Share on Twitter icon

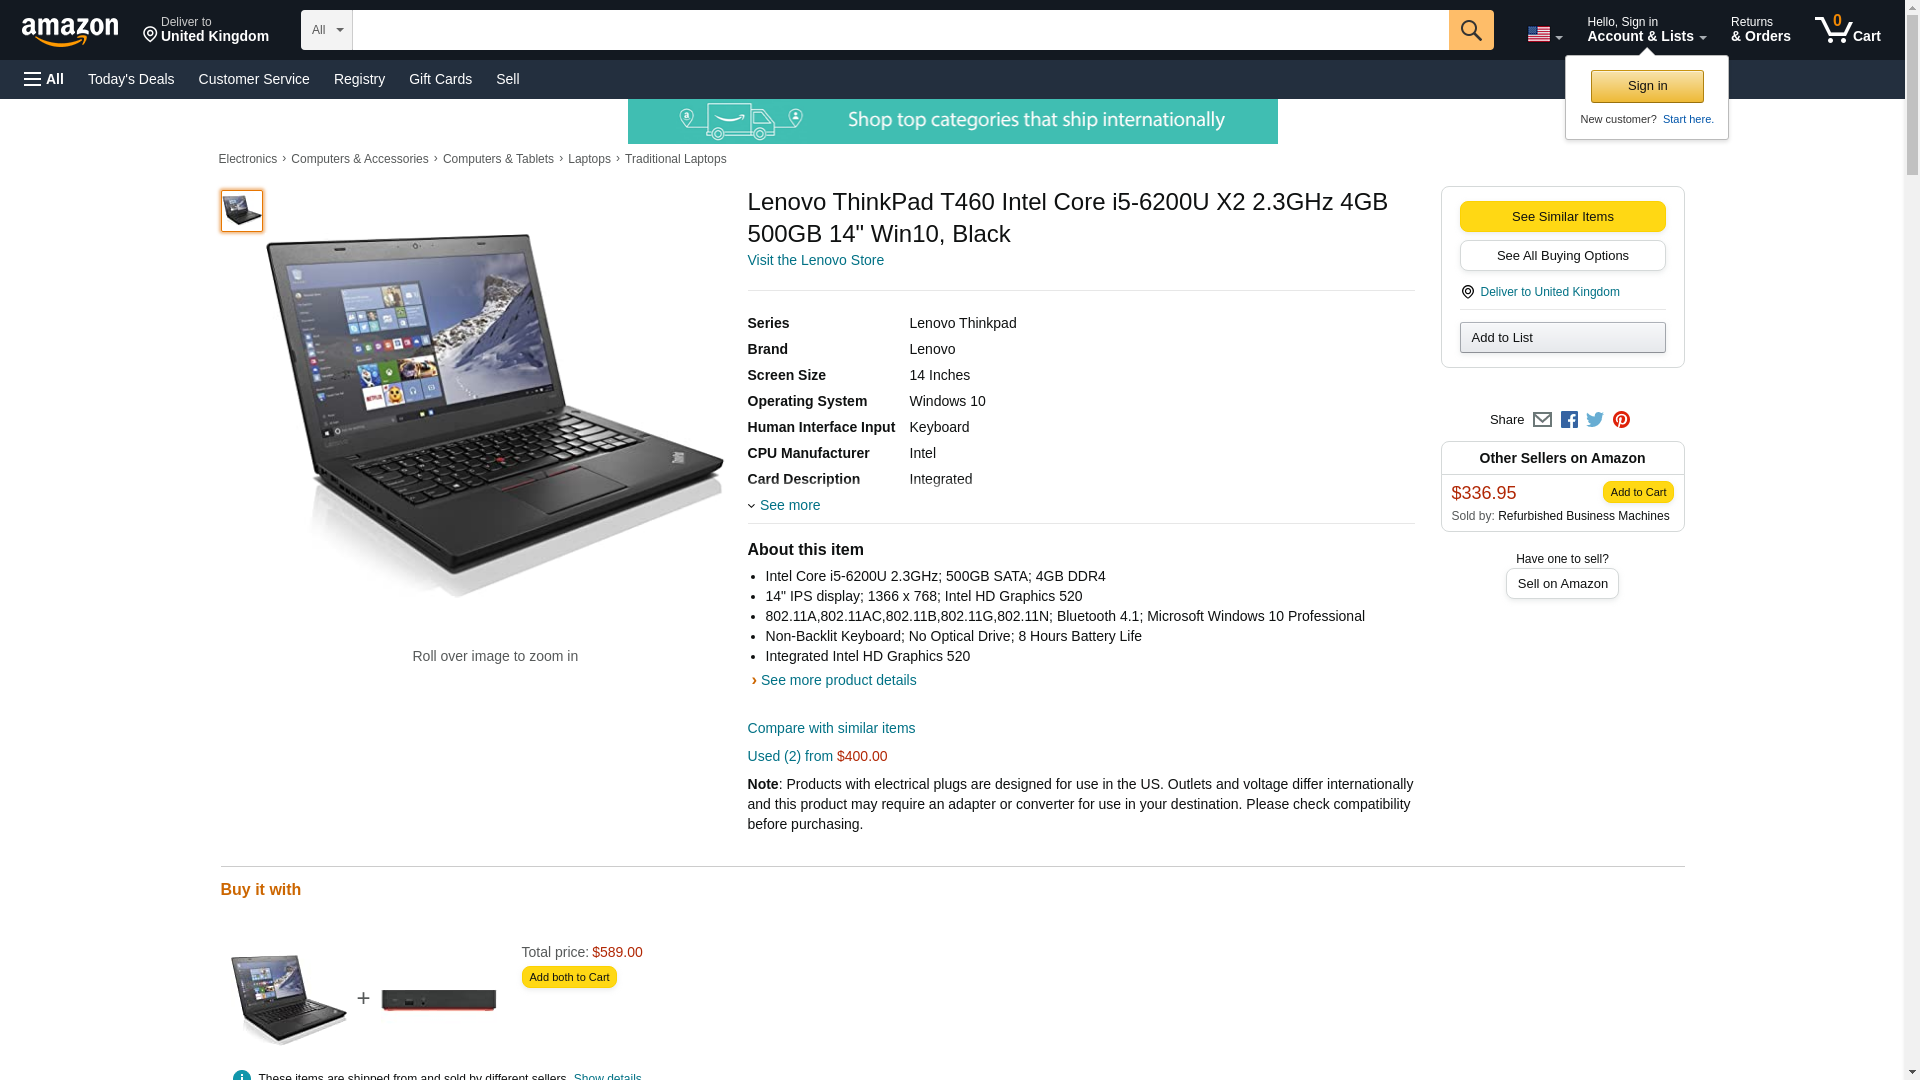pyautogui.click(x=1595, y=420)
